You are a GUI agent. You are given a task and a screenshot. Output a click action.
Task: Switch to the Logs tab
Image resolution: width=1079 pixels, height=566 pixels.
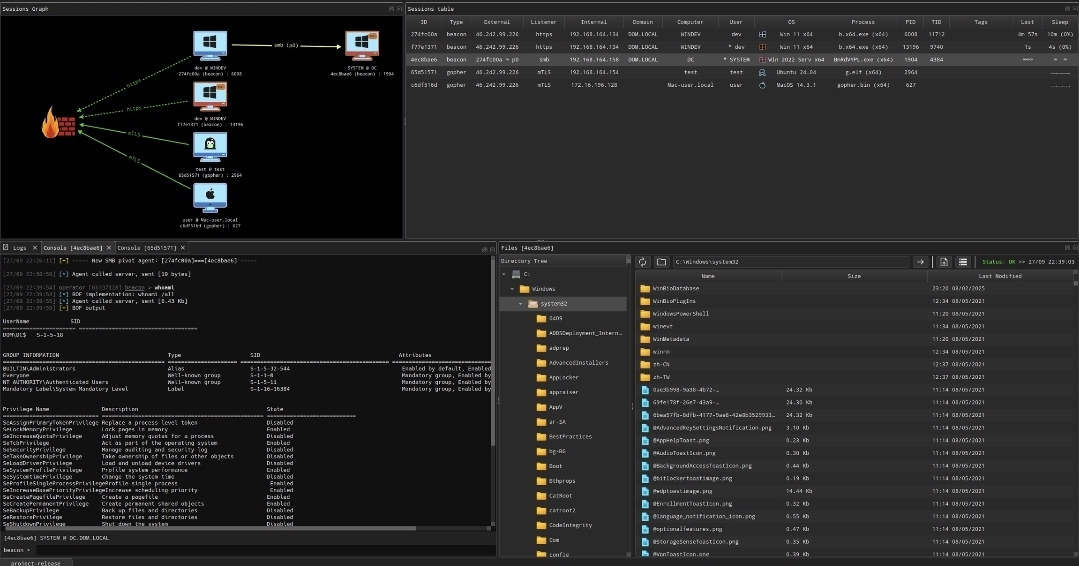point(19,247)
